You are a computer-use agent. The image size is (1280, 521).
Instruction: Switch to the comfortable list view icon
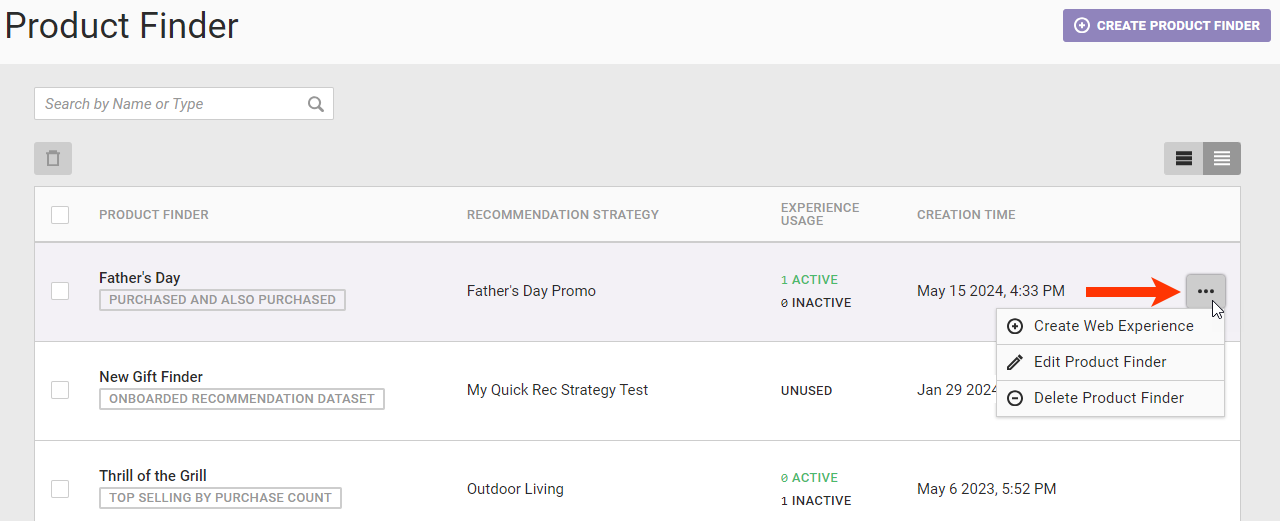click(x=1184, y=159)
